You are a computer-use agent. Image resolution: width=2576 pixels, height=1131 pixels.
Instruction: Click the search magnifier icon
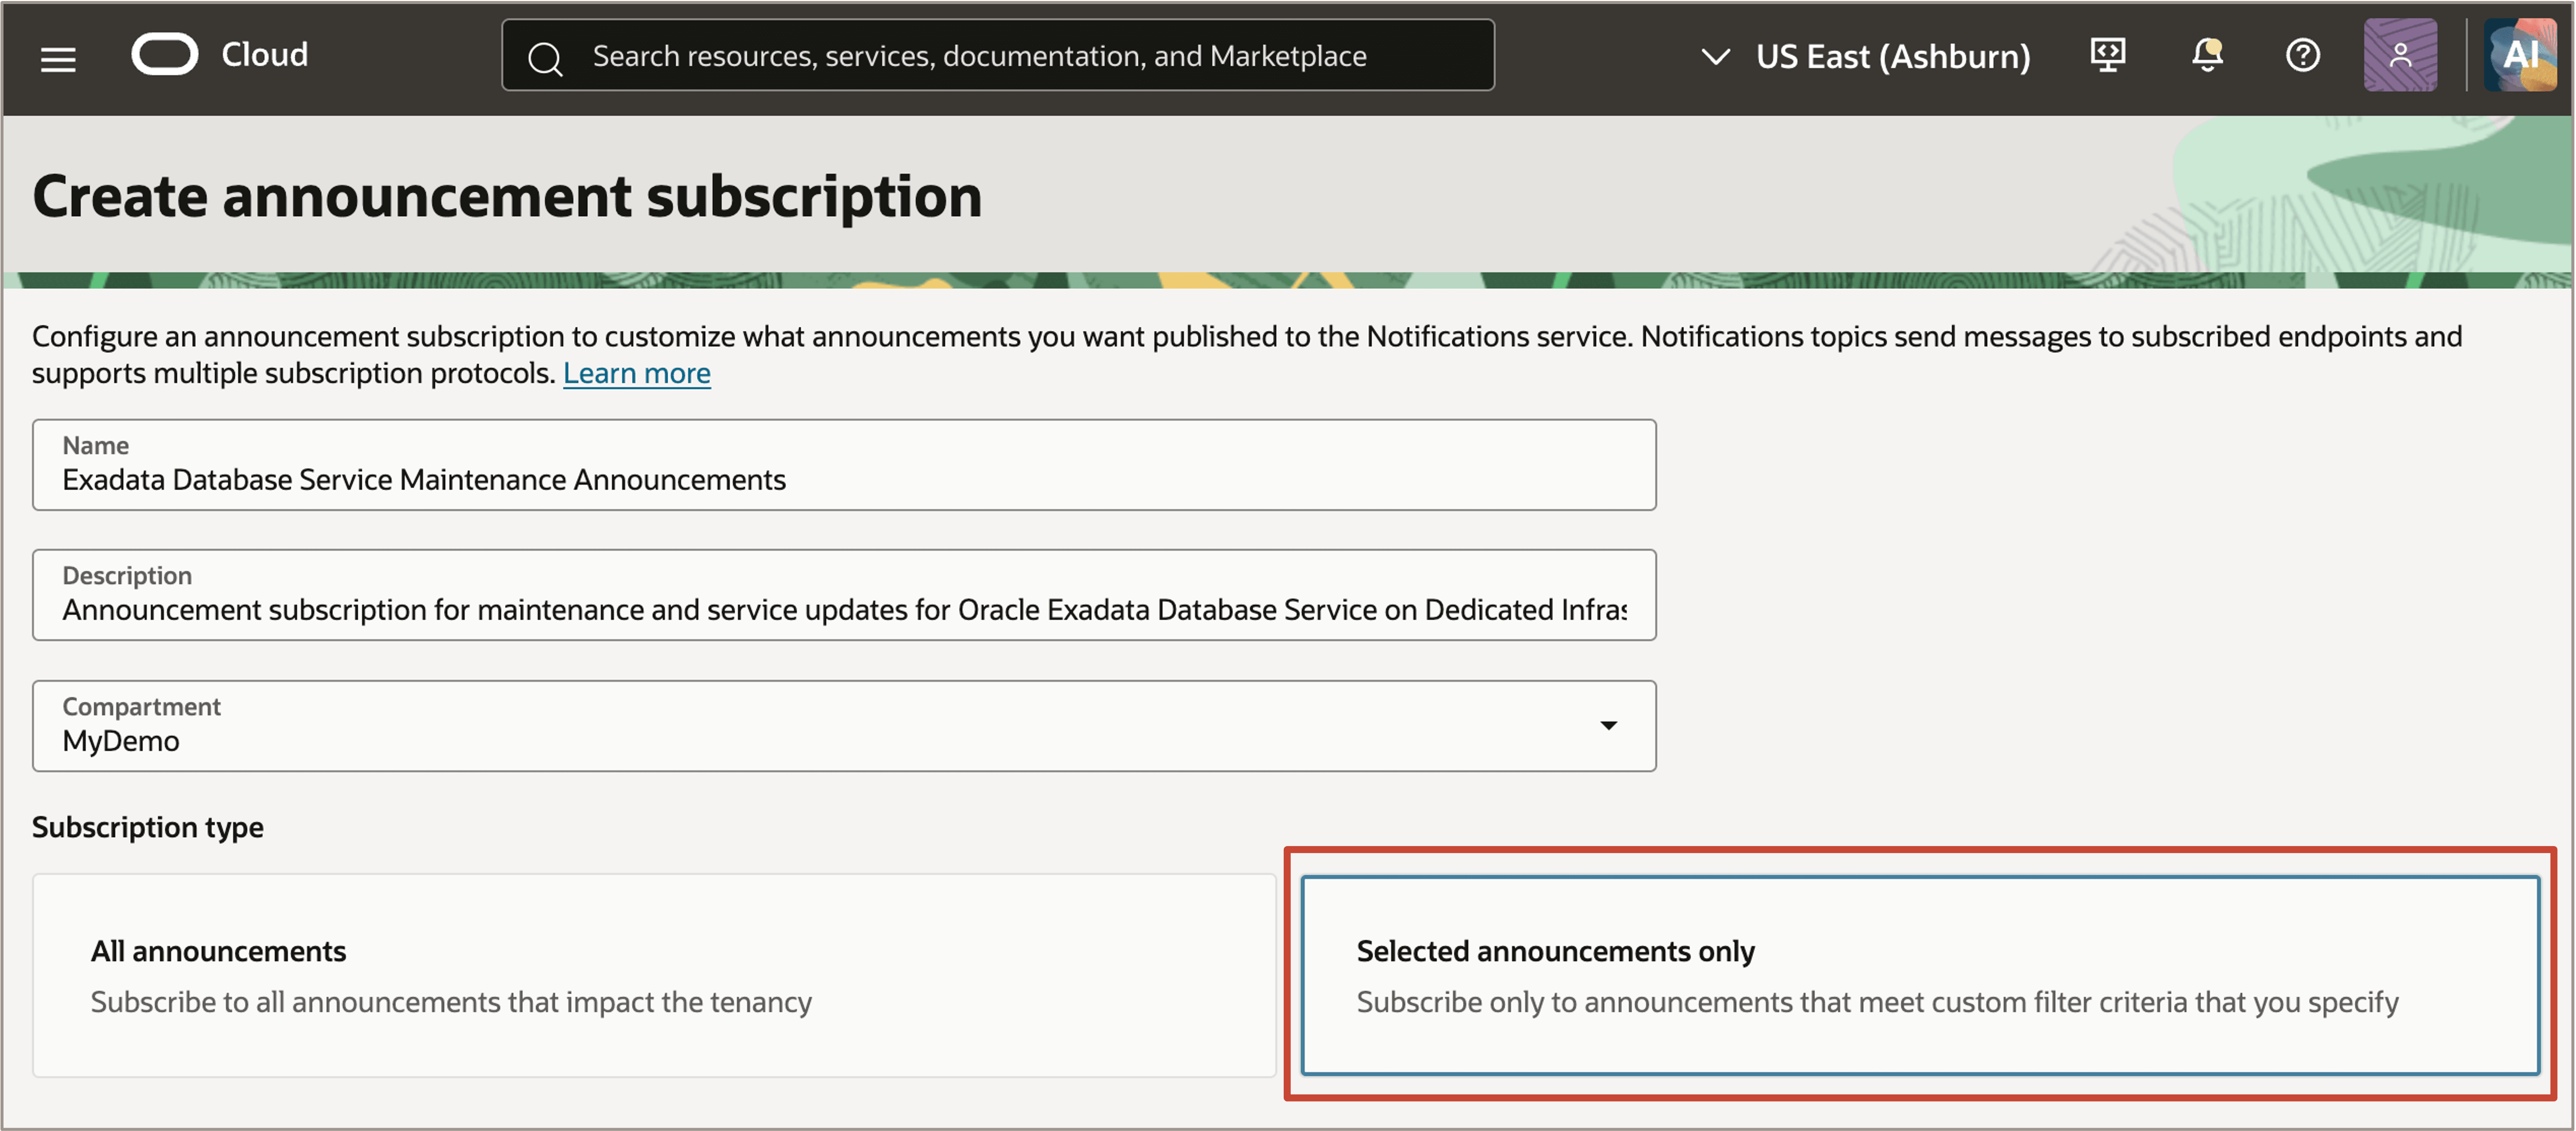[x=545, y=58]
